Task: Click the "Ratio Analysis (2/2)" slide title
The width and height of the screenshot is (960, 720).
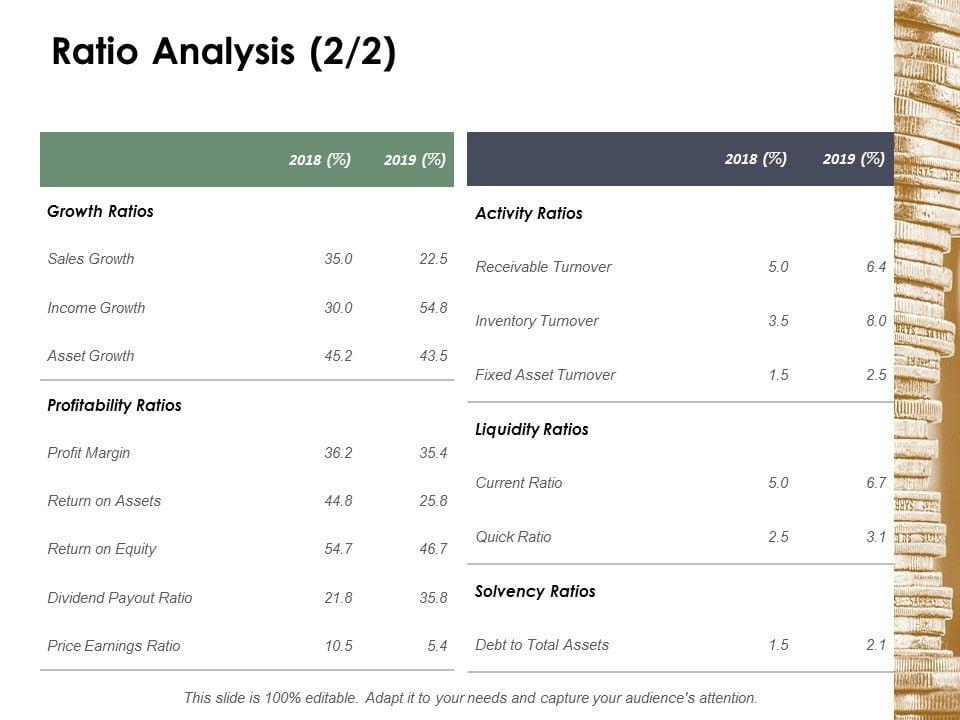Action: coord(223,53)
